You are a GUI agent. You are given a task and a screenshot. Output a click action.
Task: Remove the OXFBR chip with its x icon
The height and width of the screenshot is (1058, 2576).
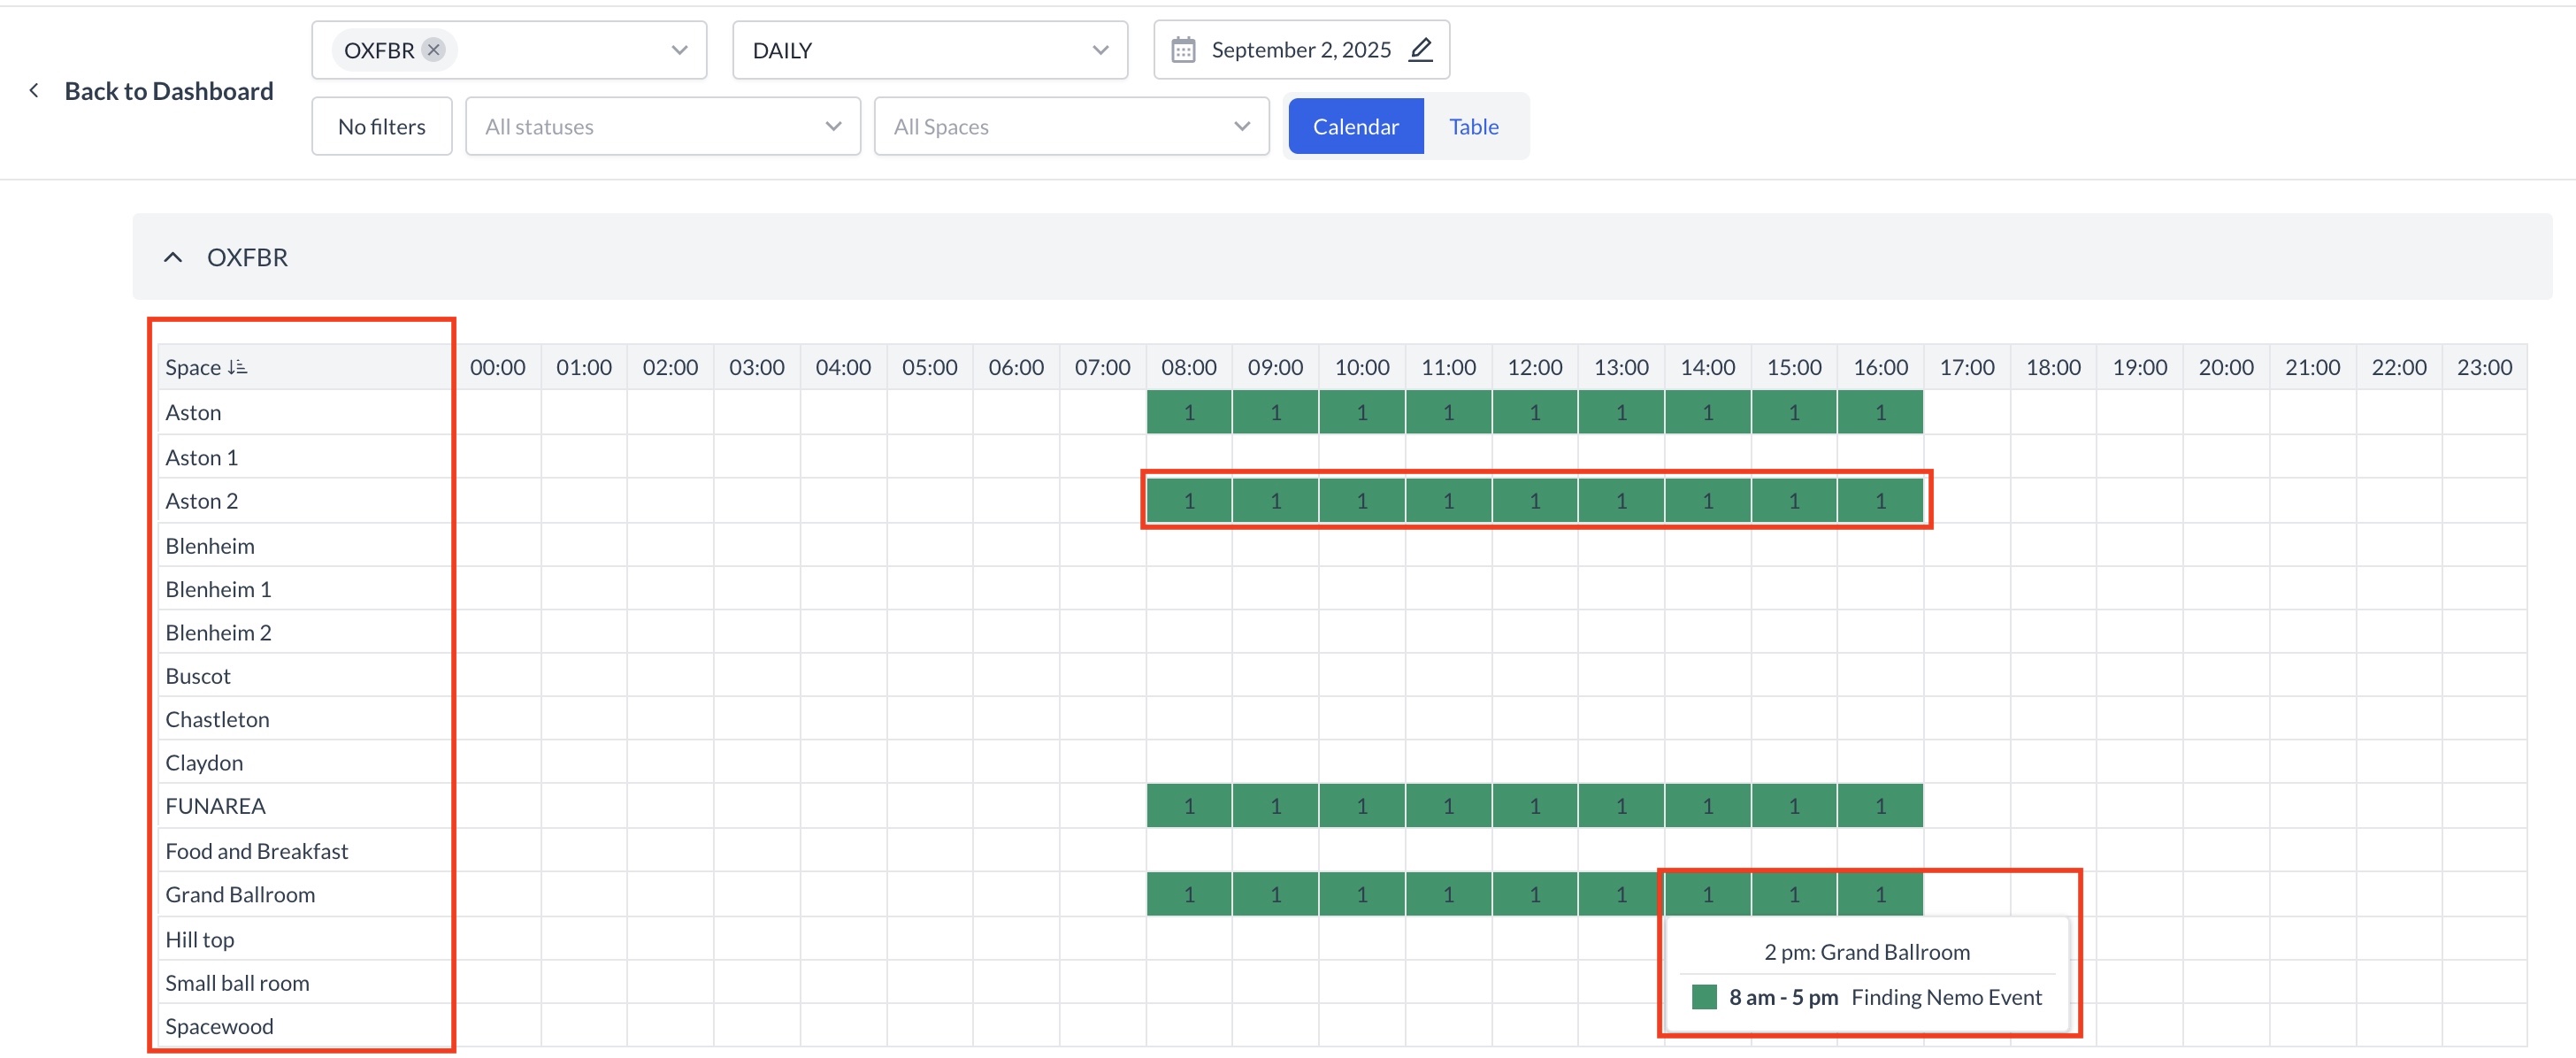[433, 50]
